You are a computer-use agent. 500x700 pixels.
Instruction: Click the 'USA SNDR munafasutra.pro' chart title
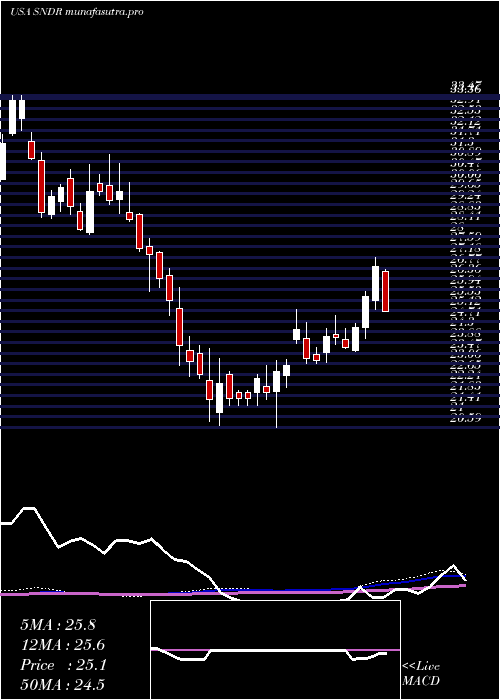[76, 12]
